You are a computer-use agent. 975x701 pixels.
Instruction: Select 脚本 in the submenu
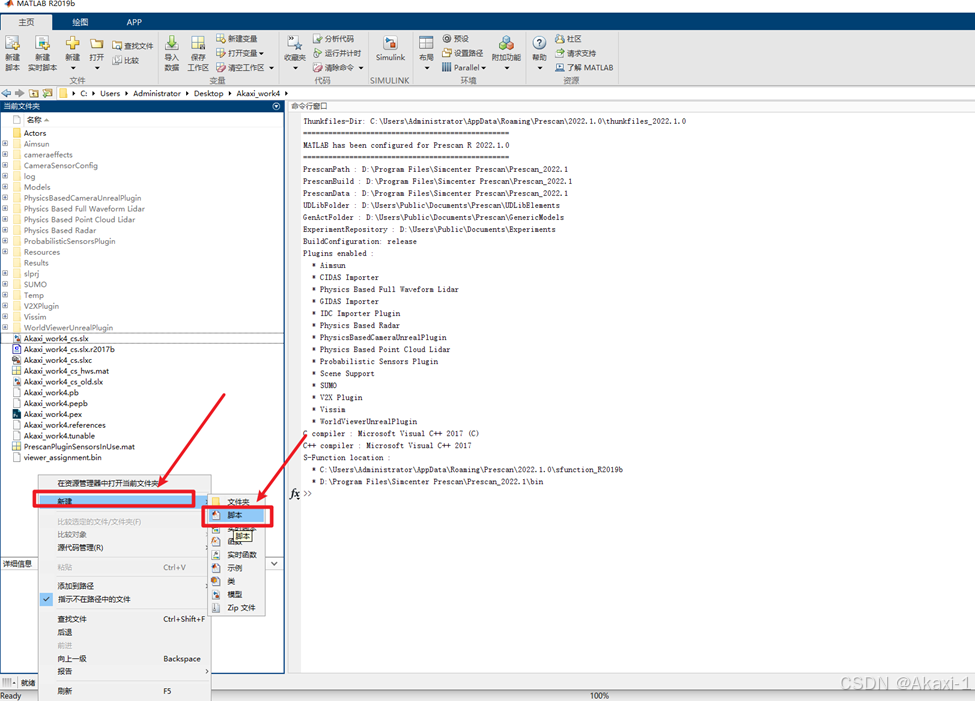[x=237, y=515]
